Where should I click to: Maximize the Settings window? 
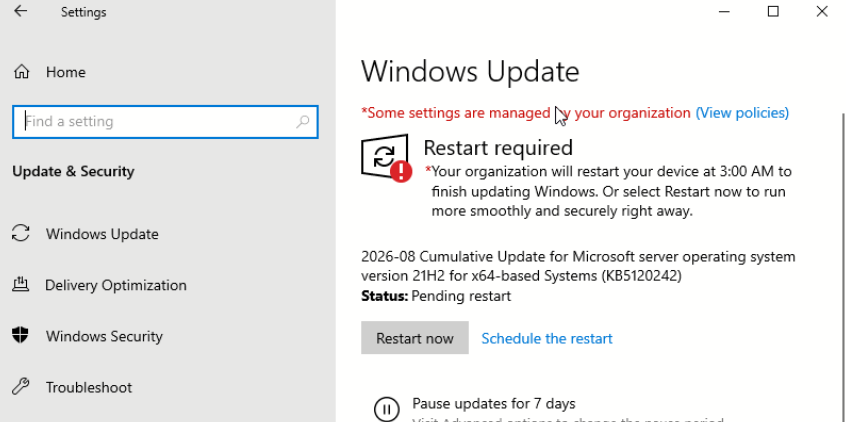(773, 11)
